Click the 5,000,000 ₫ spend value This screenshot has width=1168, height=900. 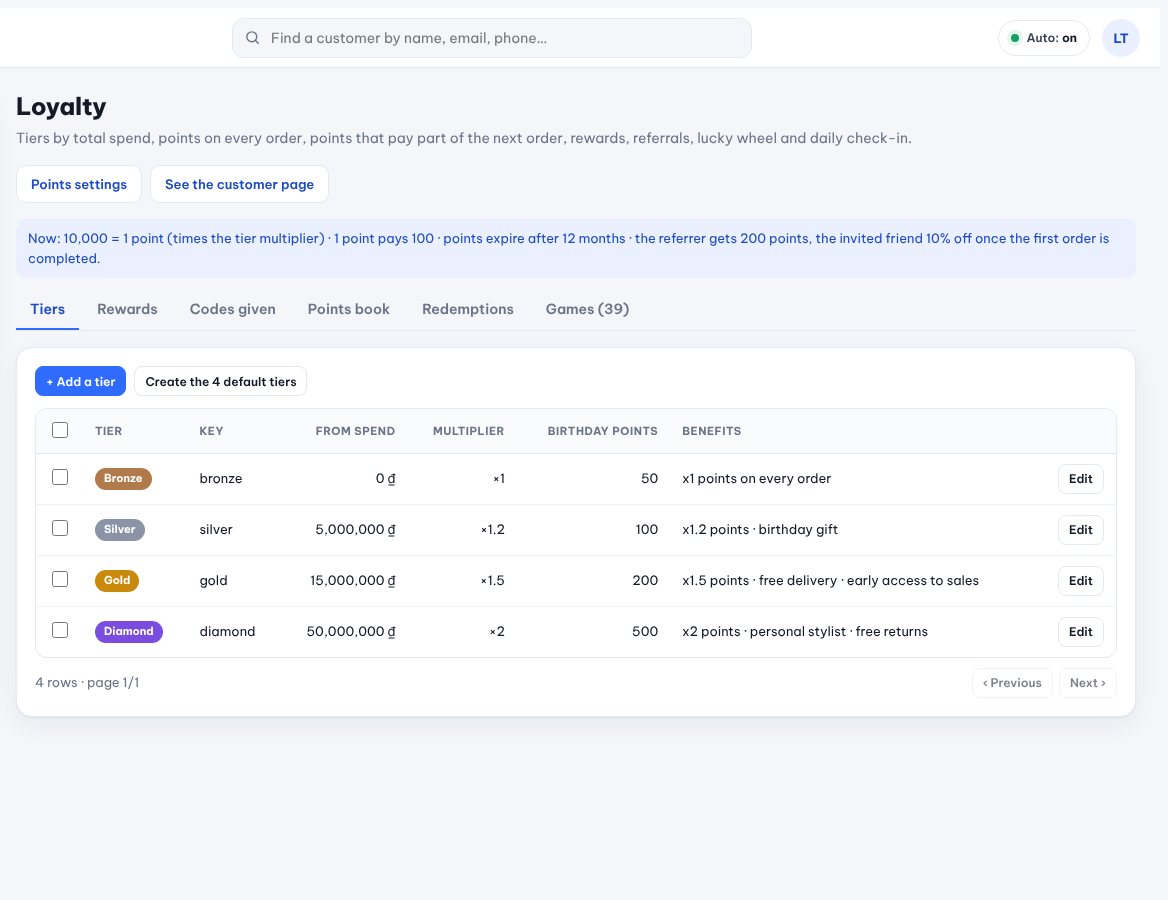[x=355, y=530]
